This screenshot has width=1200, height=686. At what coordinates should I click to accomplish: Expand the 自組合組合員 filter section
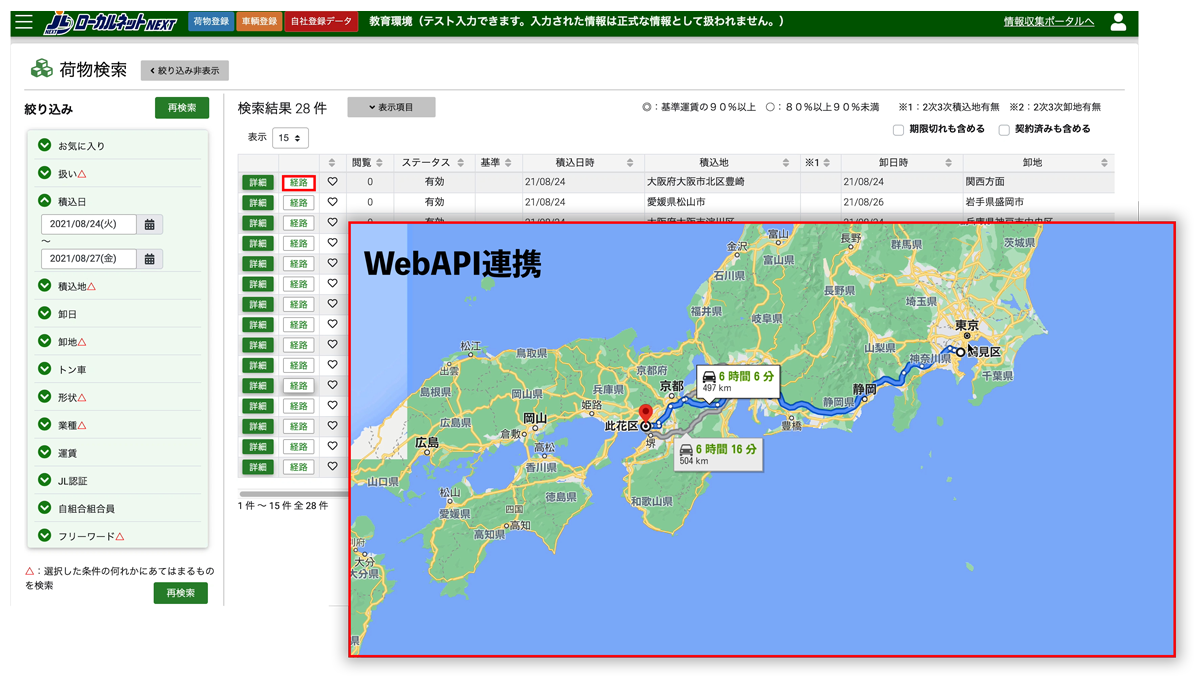point(45,508)
